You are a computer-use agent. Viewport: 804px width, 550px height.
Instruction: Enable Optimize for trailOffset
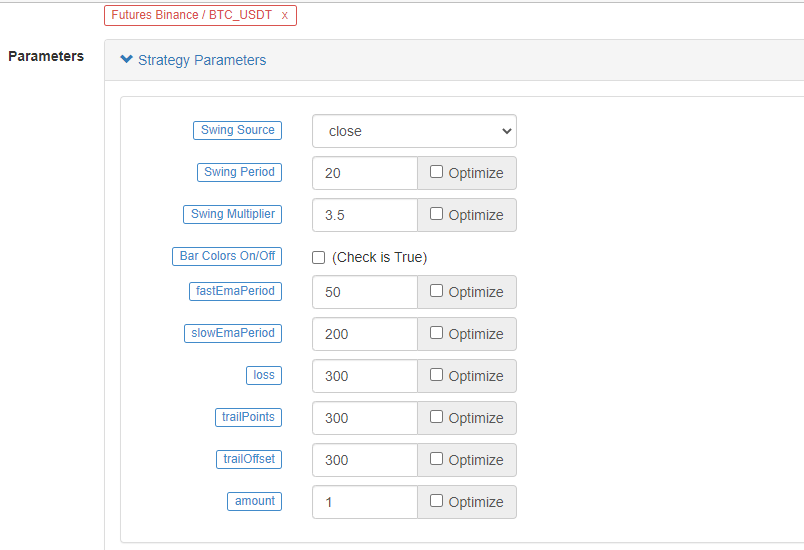437,459
